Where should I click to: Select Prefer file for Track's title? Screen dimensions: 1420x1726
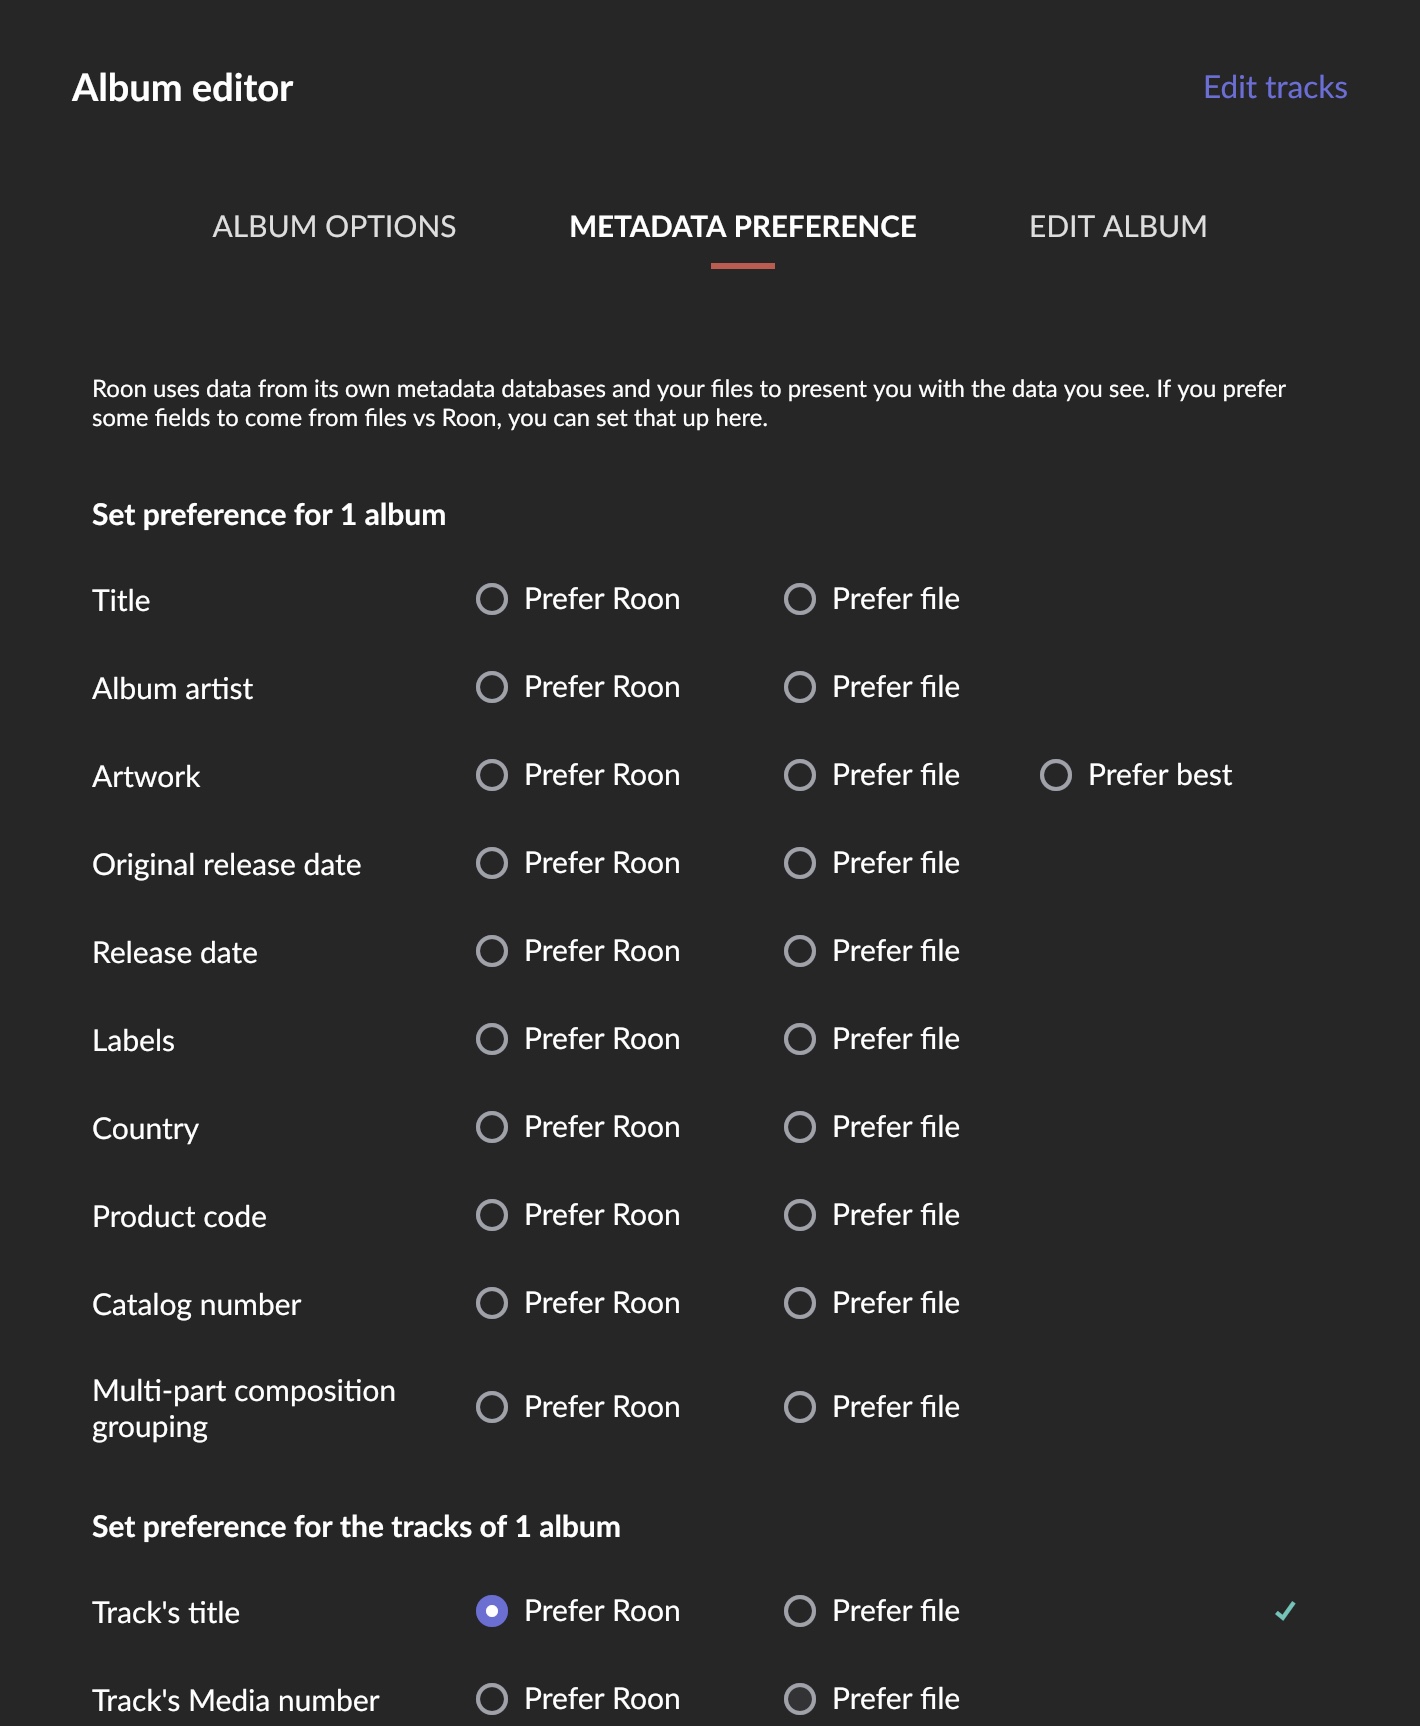(x=800, y=1611)
